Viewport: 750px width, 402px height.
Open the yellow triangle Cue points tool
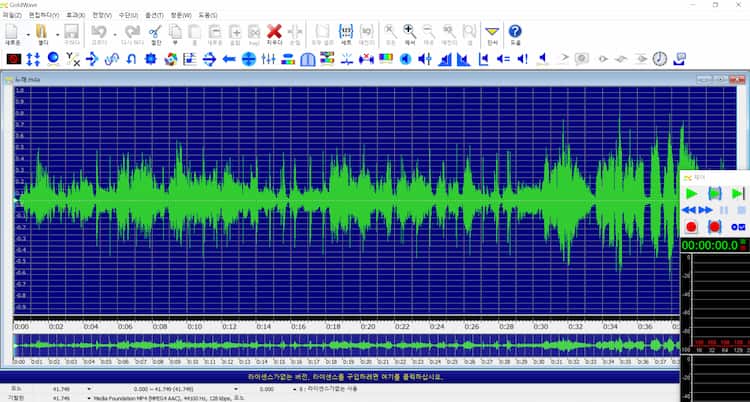(x=492, y=34)
